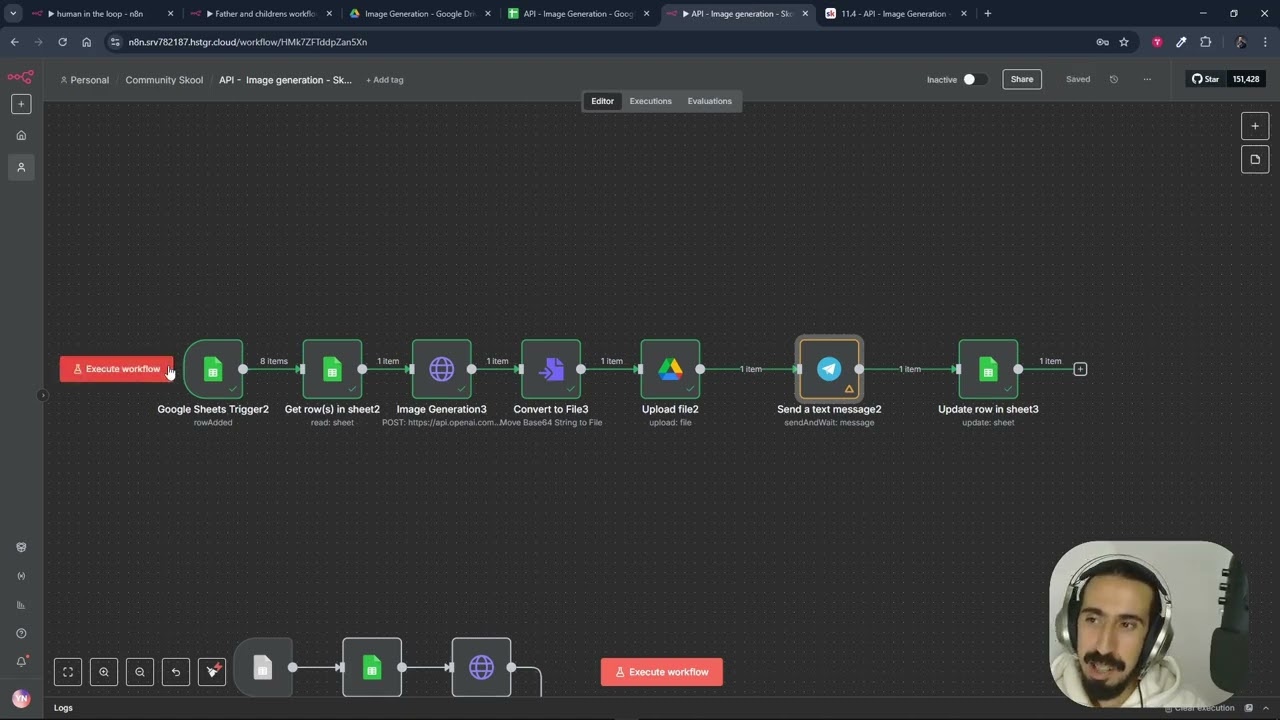This screenshot has height=720, width=1280.
Task: Switch to the Evaluations tab
Action: tap(709, 101)
